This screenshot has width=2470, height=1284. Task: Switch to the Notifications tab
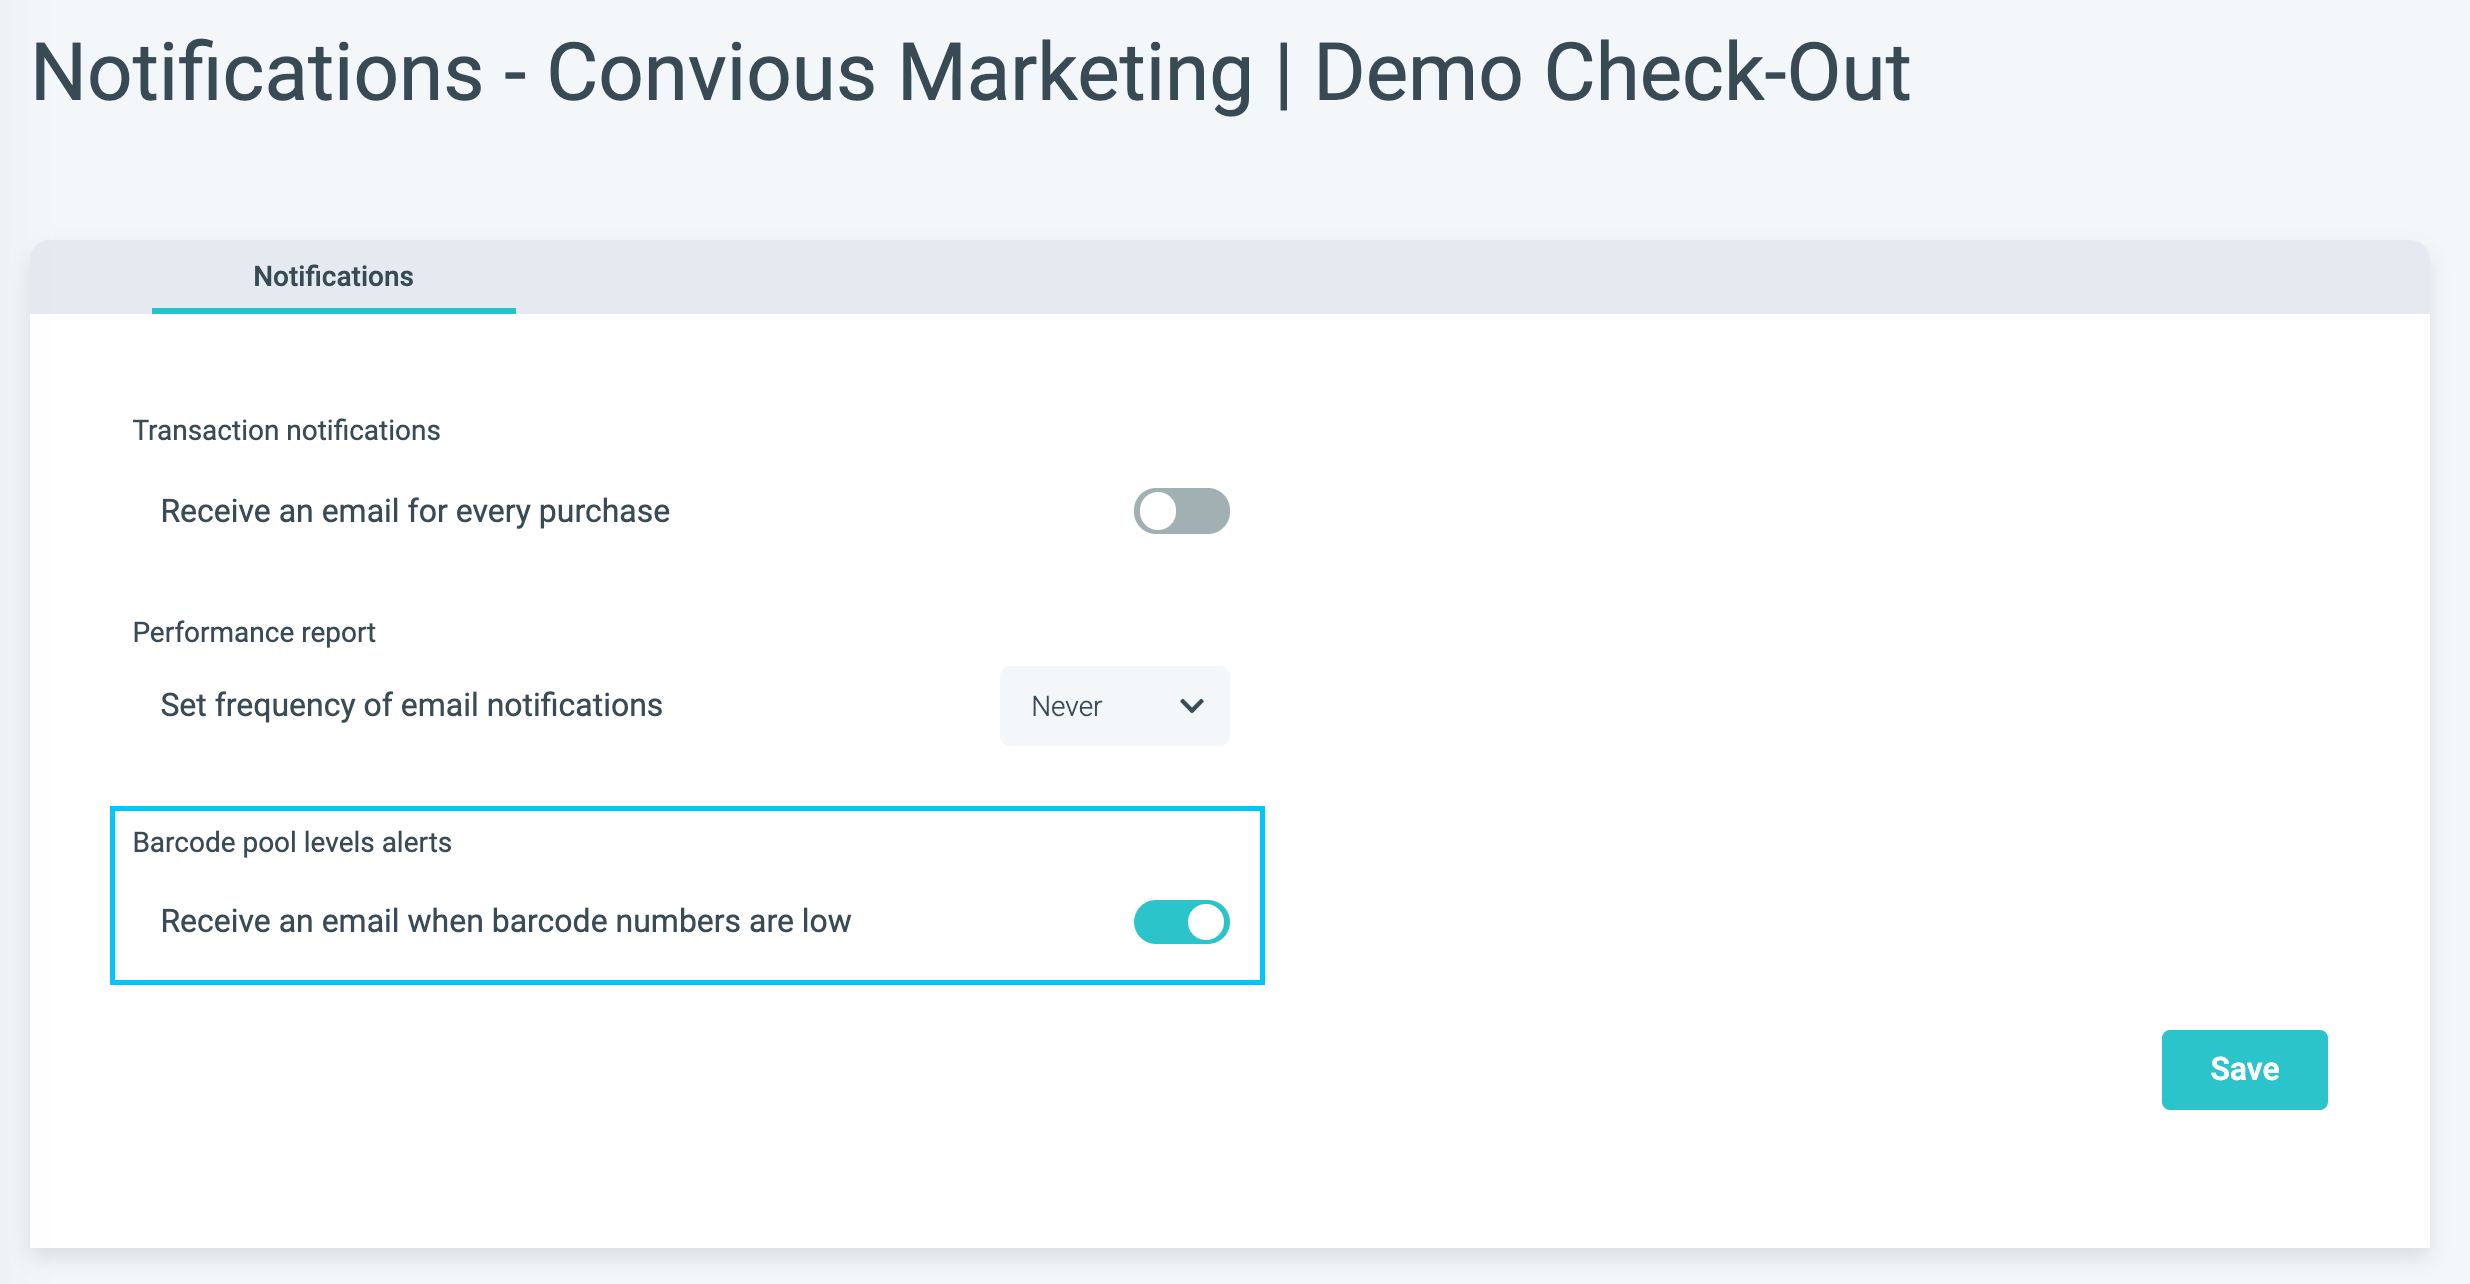click(x=333, y=276)
